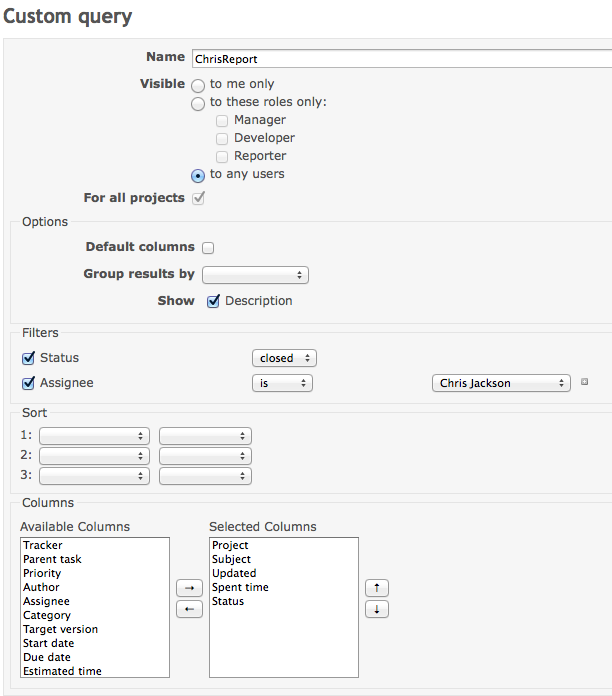Select Estimated time in Available Columns
The width and height of the screenshot is (612, 696).
coord(62,671)
